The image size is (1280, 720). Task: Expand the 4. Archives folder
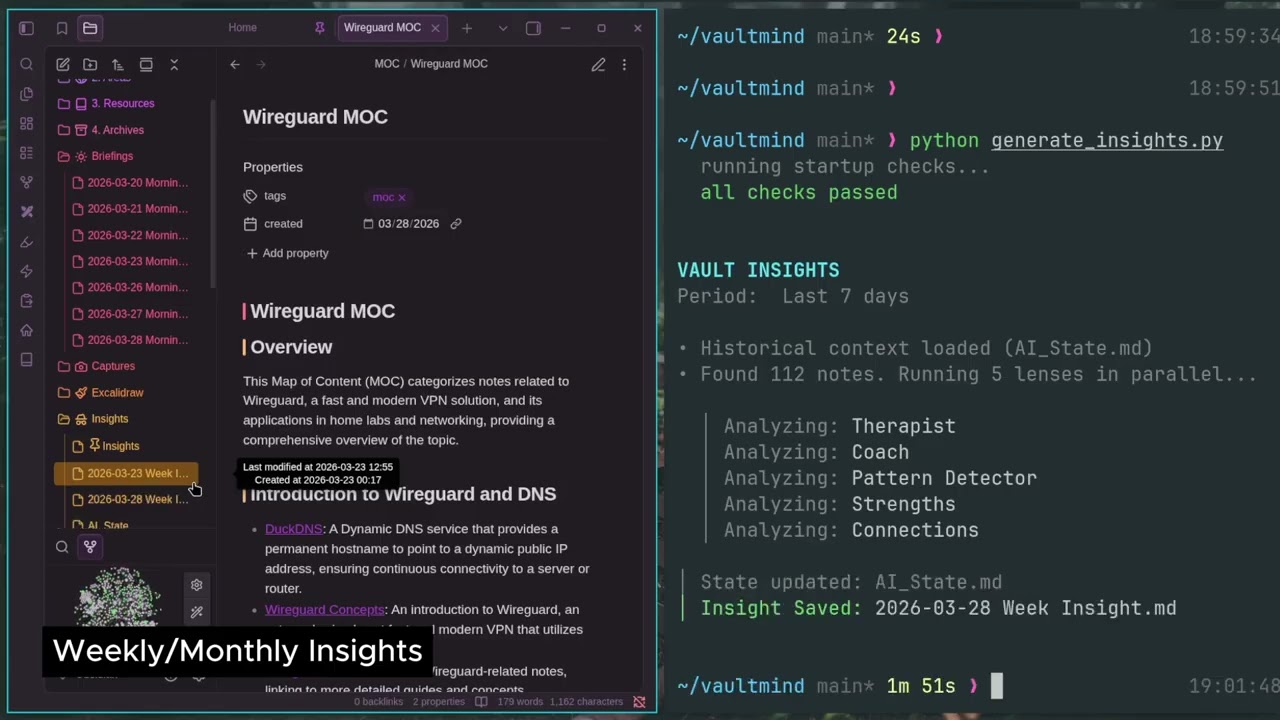118,130
